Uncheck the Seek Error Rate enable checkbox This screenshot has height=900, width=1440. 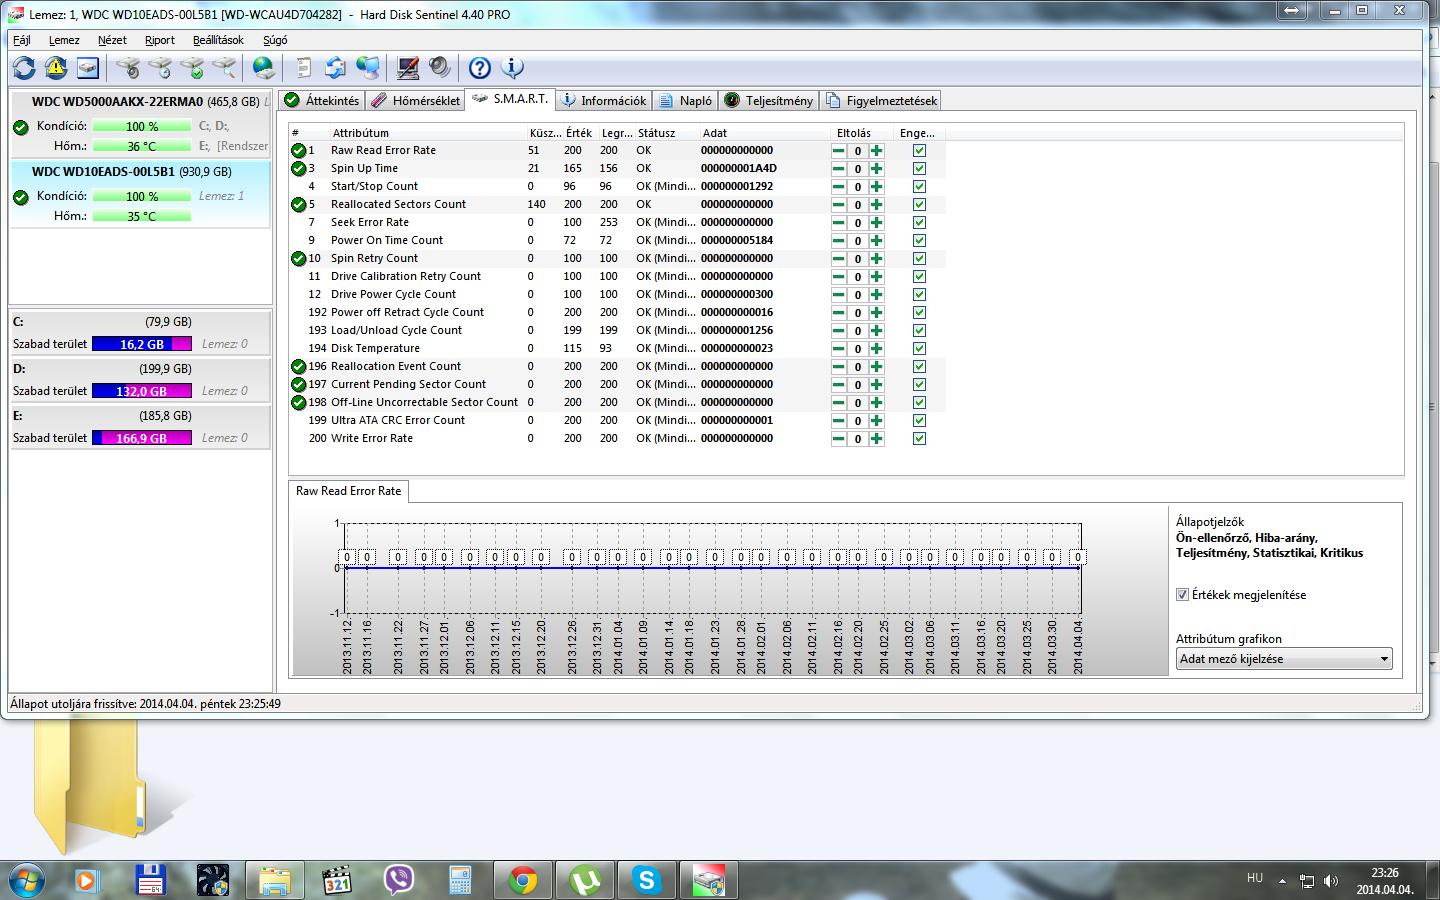[x=919, y=223]
